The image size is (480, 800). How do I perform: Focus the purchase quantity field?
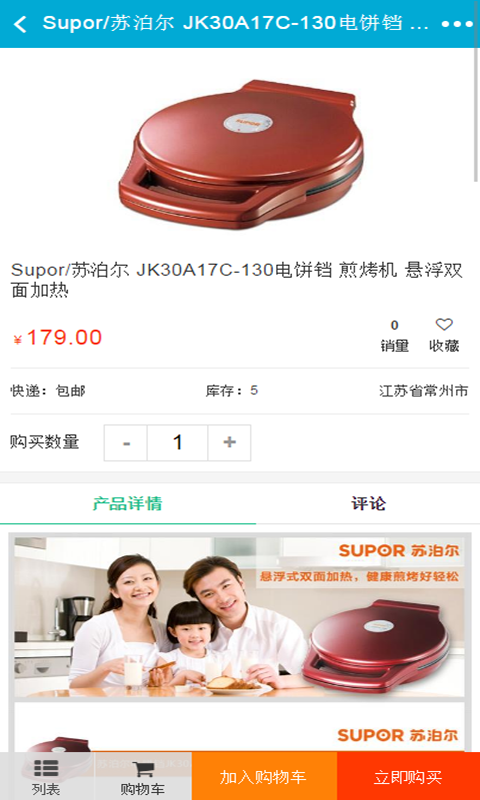tap(178, 442)
